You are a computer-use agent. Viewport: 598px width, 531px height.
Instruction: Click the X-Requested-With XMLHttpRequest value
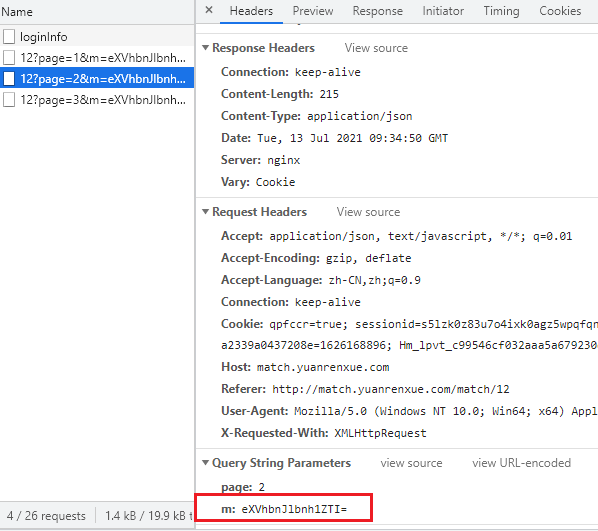[380, 433]
